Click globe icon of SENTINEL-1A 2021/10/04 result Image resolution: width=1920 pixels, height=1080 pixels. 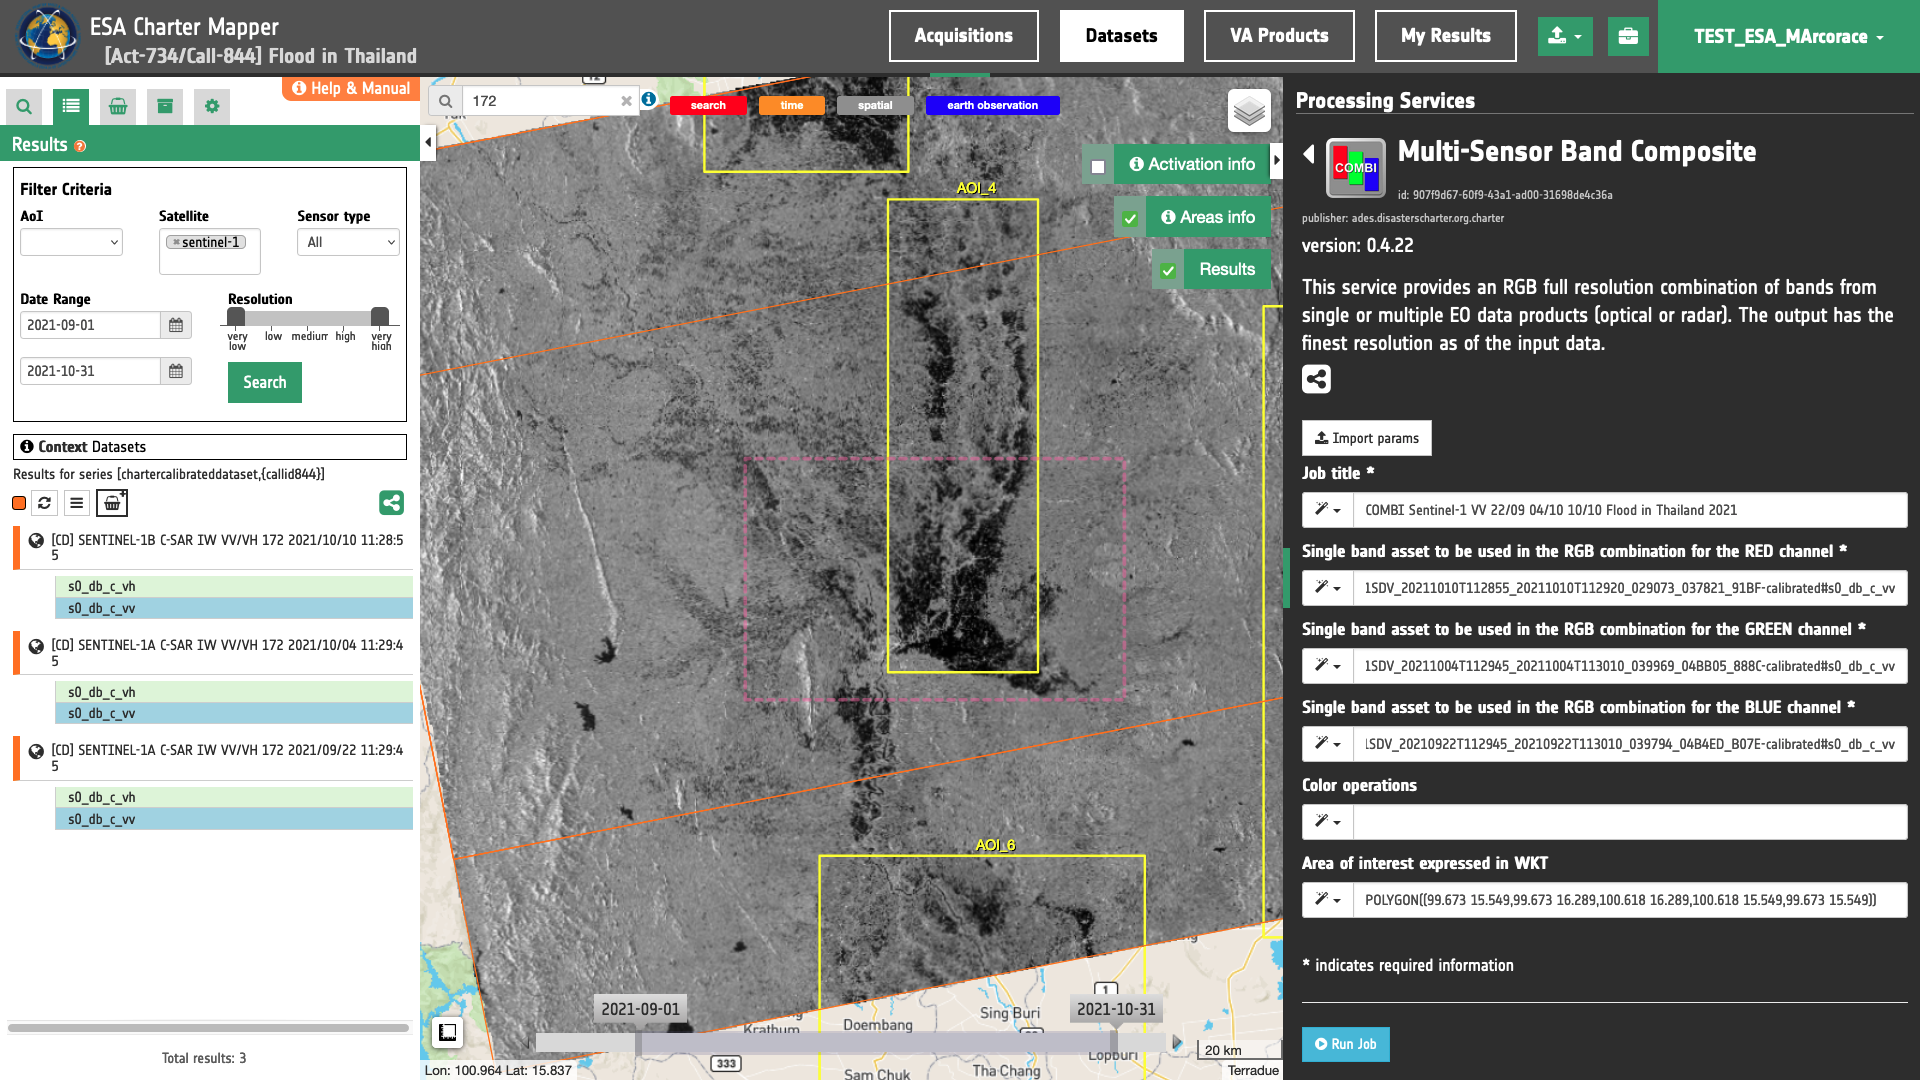36,646
